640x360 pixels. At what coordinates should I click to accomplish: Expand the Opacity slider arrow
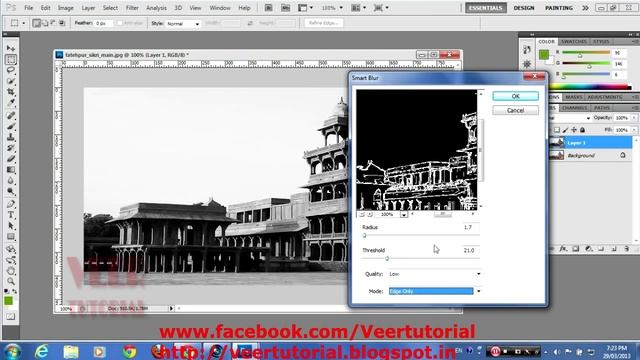click(x=634, y=118)
